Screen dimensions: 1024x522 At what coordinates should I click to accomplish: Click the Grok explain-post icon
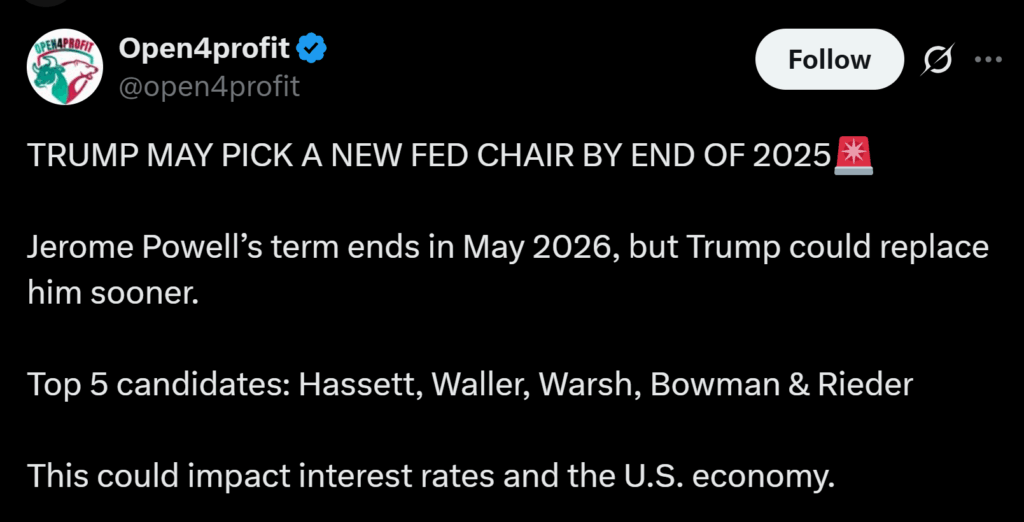tap(939, 60)
